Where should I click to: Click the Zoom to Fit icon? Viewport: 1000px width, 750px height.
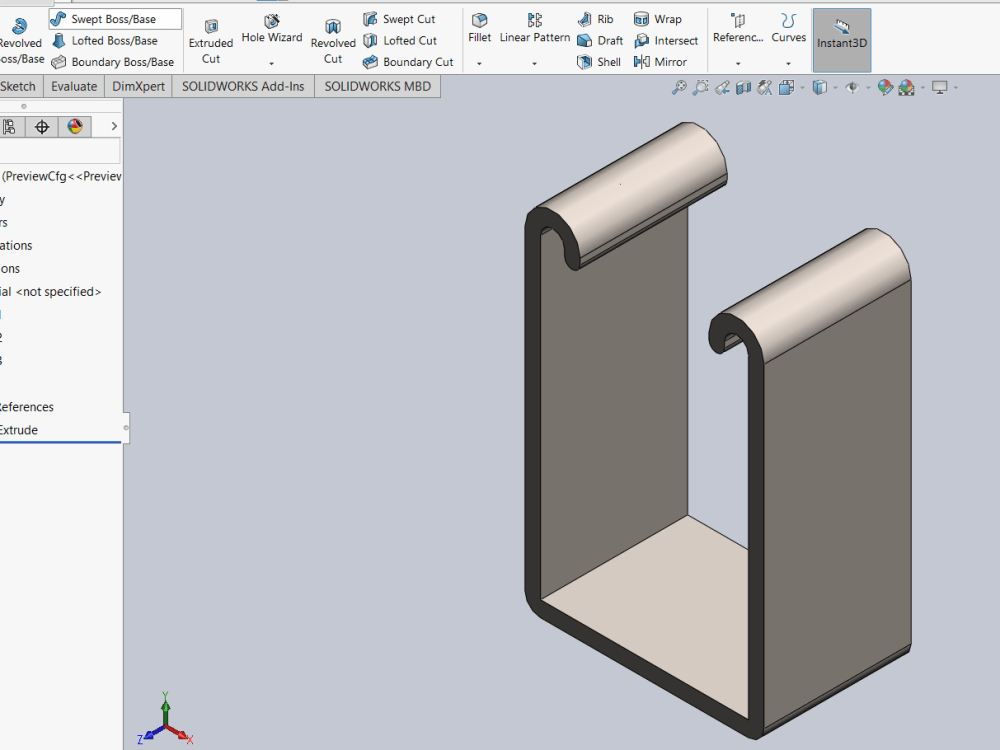click(x=679, y=87)
